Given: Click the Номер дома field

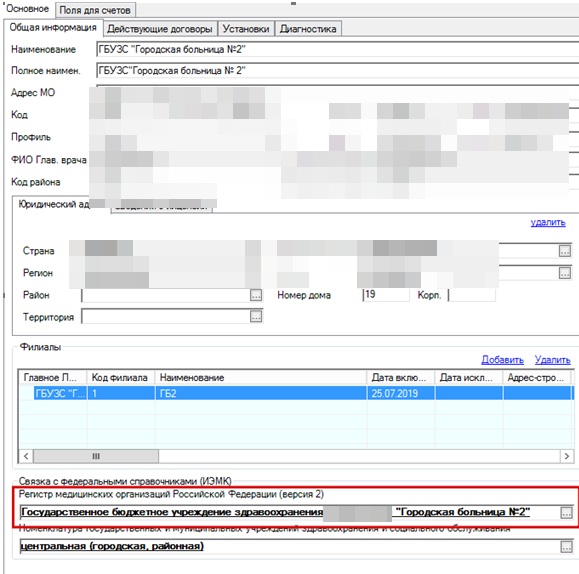Looking at the screenshot, I should 386,295.
